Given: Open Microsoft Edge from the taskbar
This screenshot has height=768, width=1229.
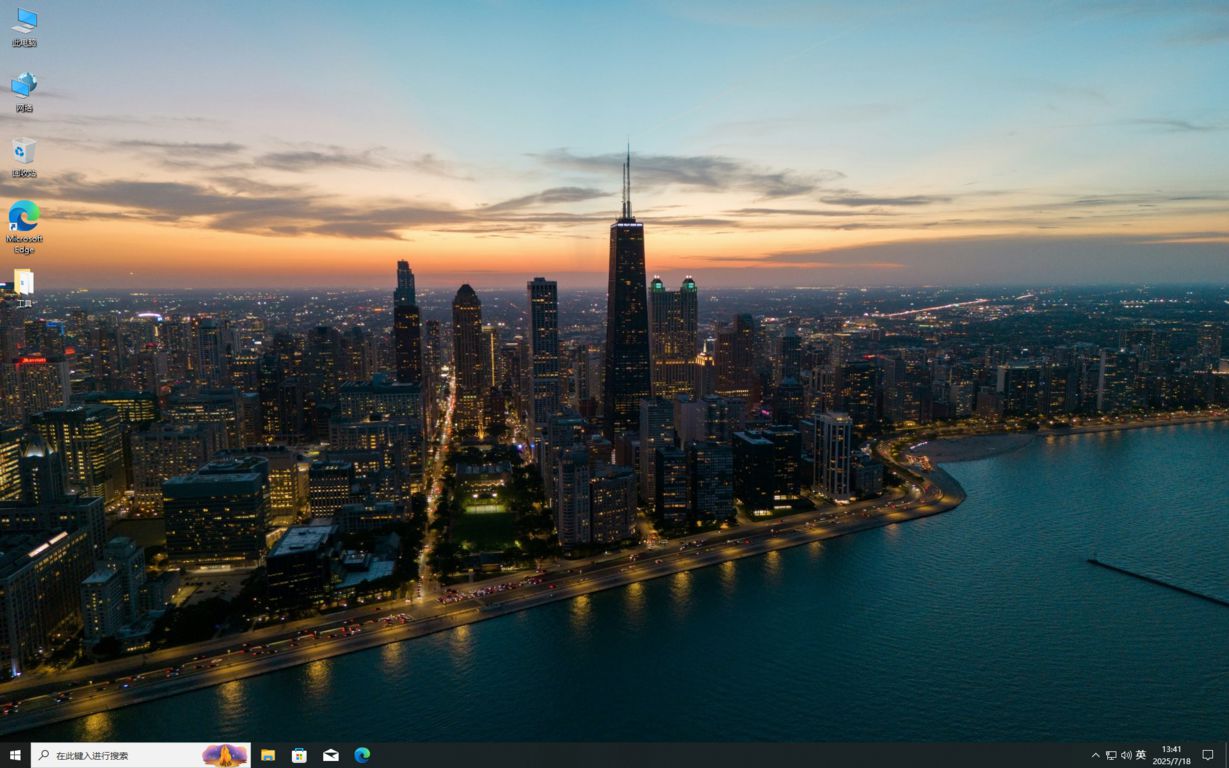Looking at the screenshot, I should point(361,755).
